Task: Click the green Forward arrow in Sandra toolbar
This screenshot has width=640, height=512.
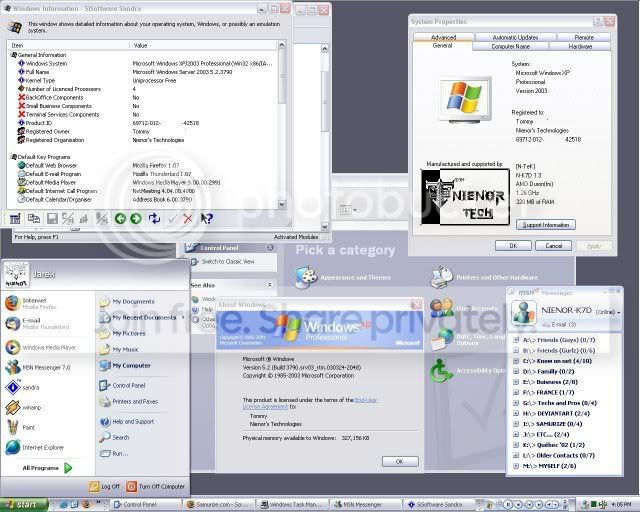Action: tap(136, 219)
